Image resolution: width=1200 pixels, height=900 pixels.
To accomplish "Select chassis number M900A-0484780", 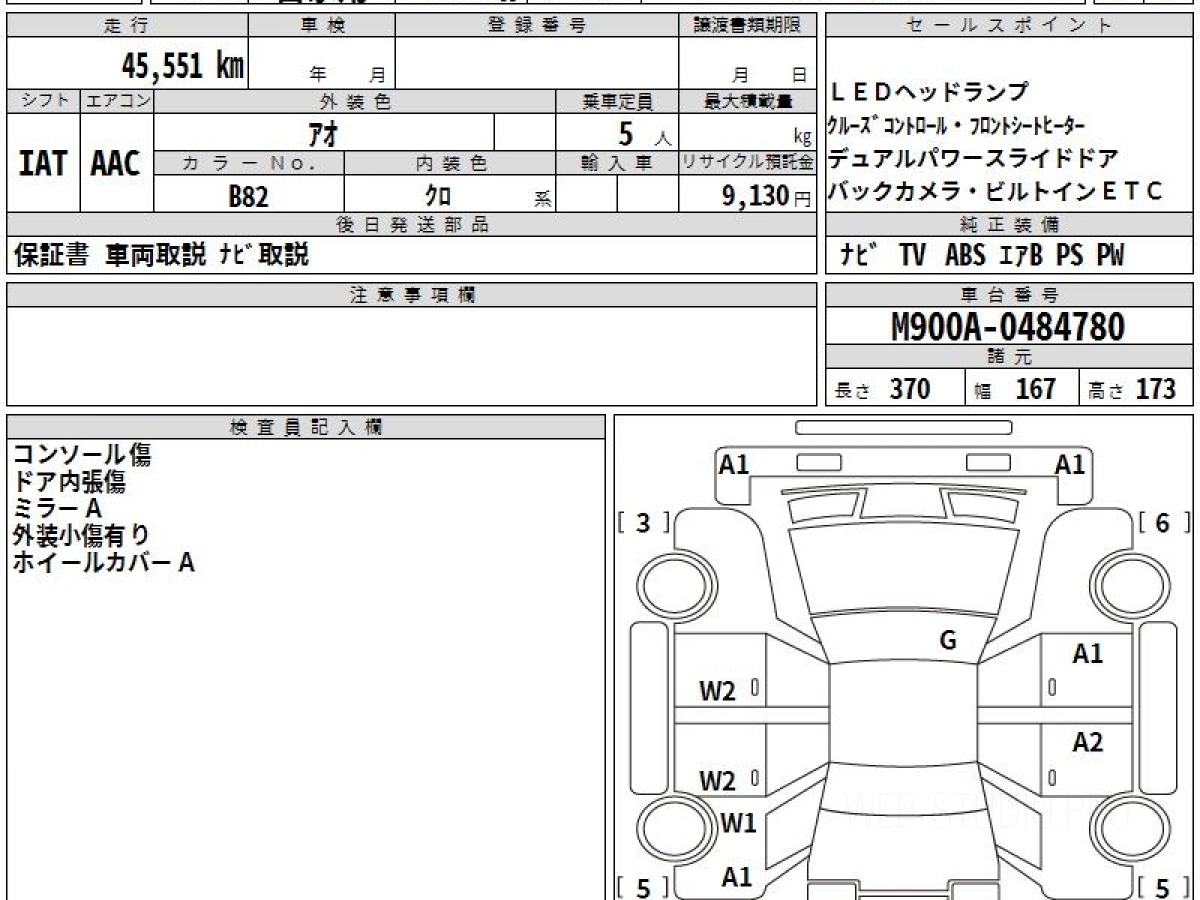I will [1008, 327].
